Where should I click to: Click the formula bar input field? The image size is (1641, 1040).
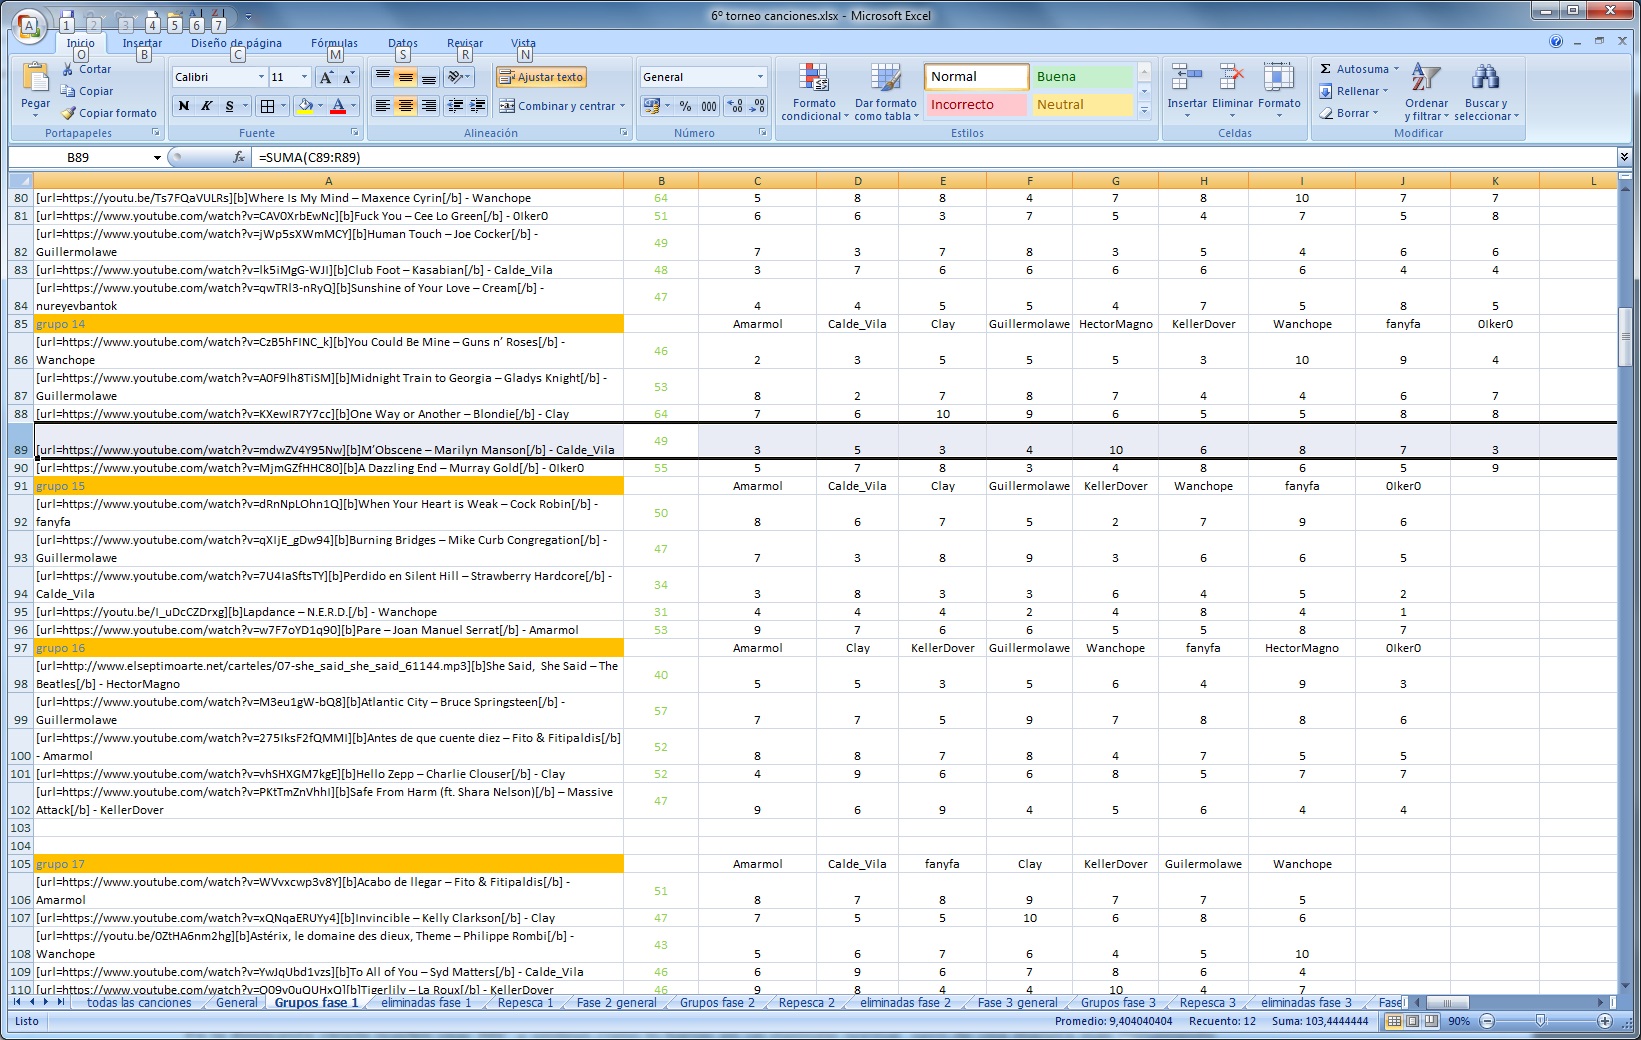point(934,157)
